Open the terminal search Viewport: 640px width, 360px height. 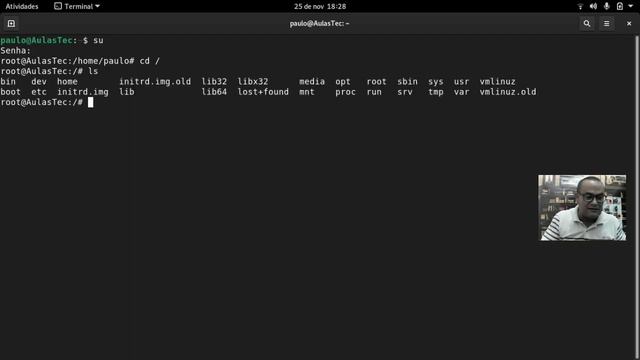click(587, 24)
